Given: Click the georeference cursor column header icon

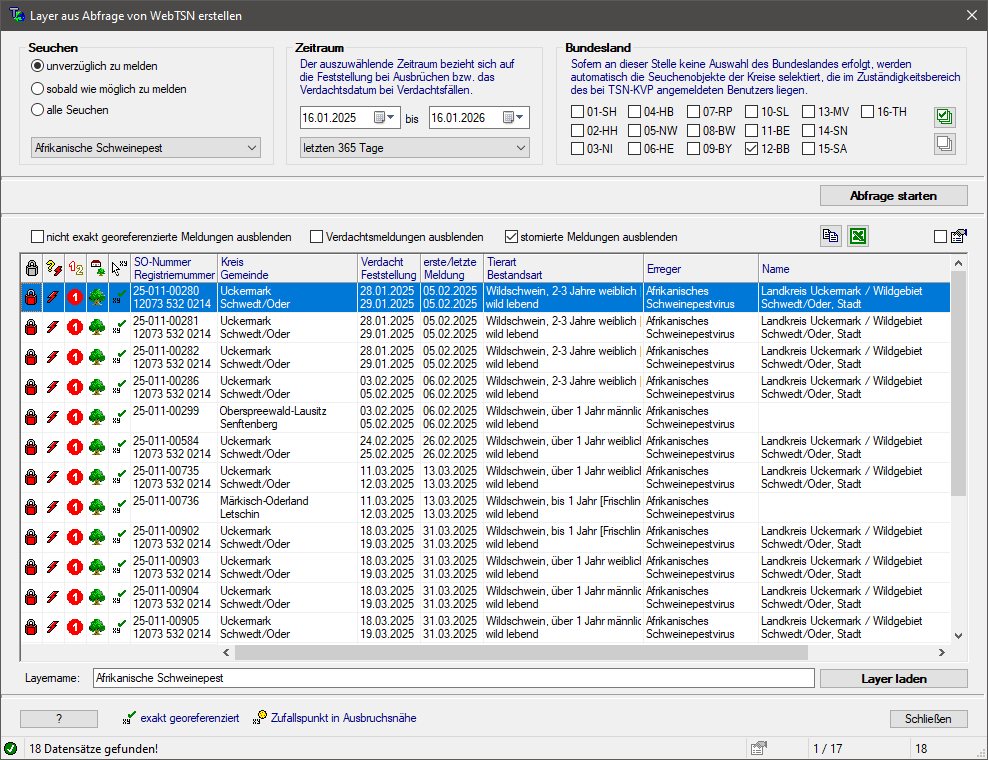Looking at the screenshot, I should point(119,268).
